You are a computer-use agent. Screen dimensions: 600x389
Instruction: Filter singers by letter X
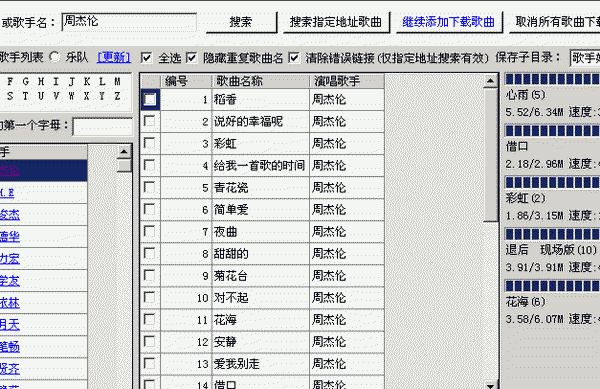pos(87,96)
